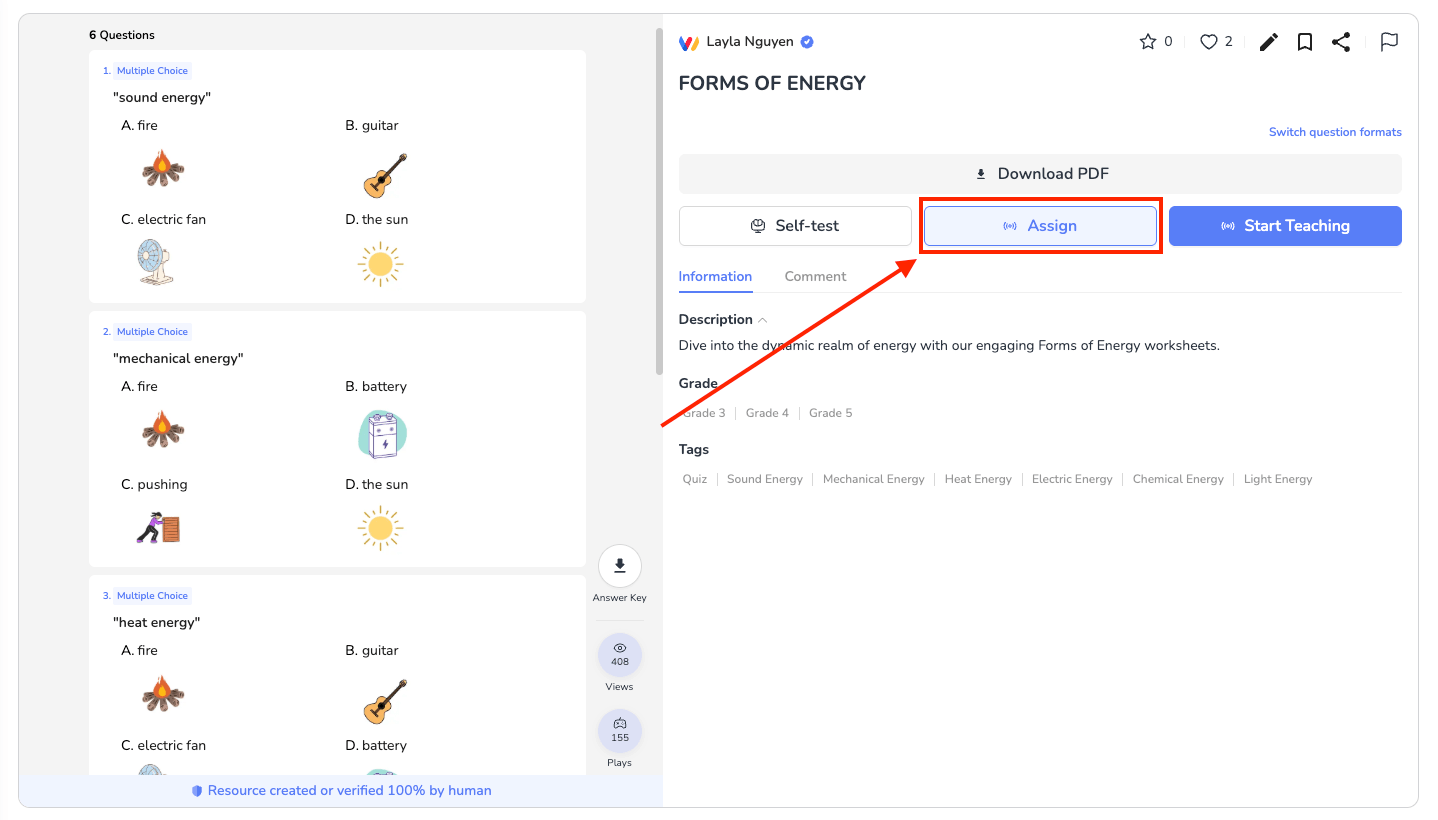Screen dimensions: 1438x820
Task: Select the verified badge next to Layla Nguyen
Action: point(806,41)
